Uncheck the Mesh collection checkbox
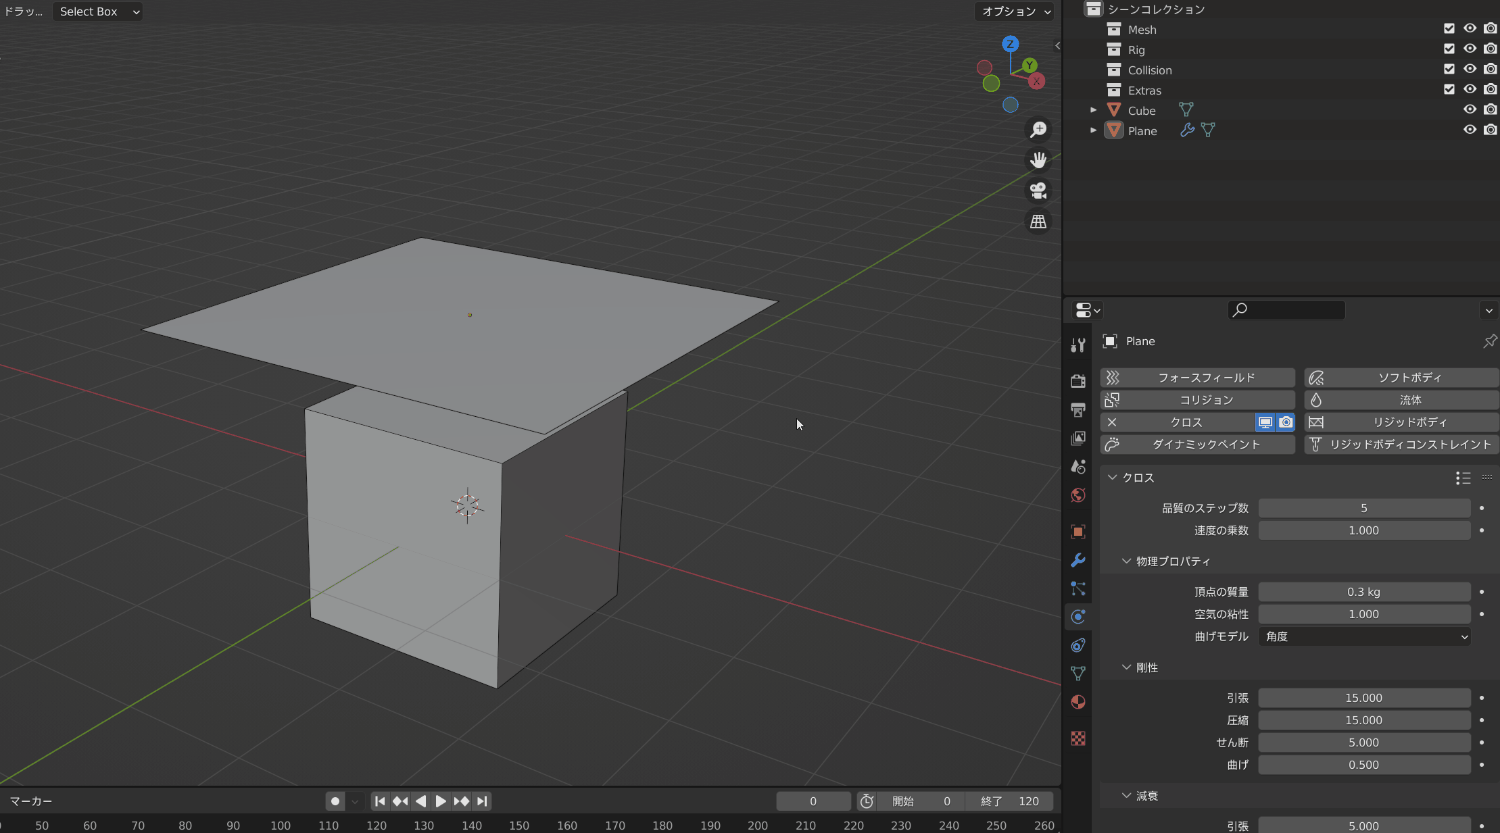The height and width of the screenshot is (833, 1500). pos(1449,29)
